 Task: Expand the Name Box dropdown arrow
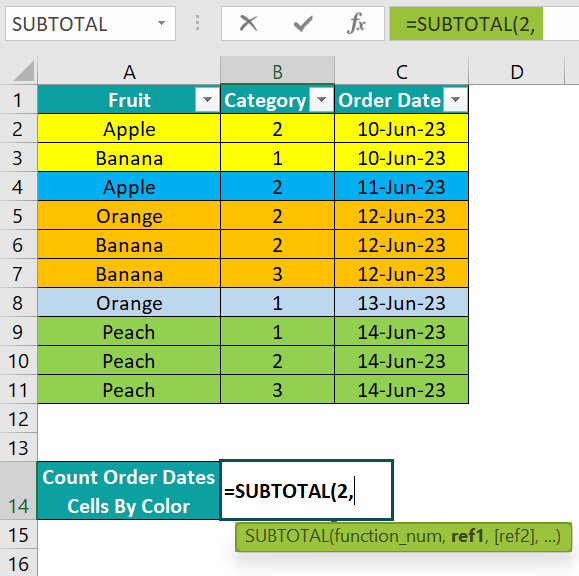pyautogui.click(x=161, y=23)
